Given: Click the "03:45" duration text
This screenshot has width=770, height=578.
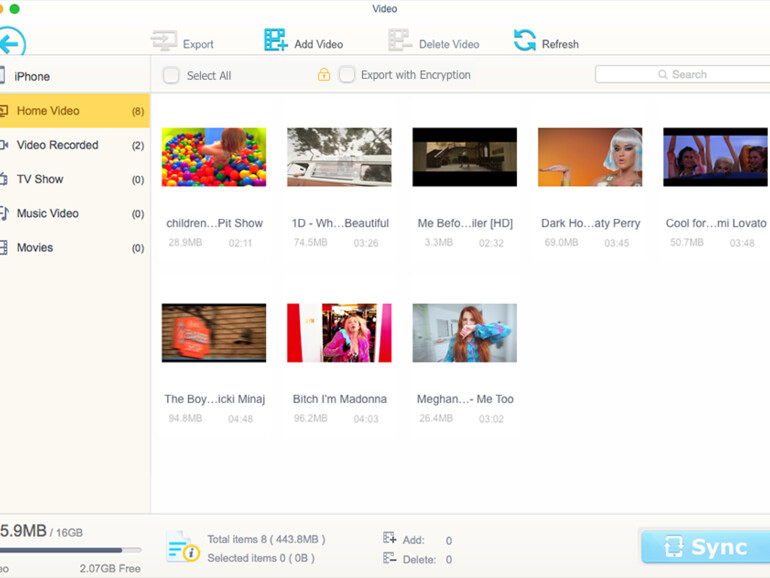Looking at the screenshot, I should [x=617, y=243].
